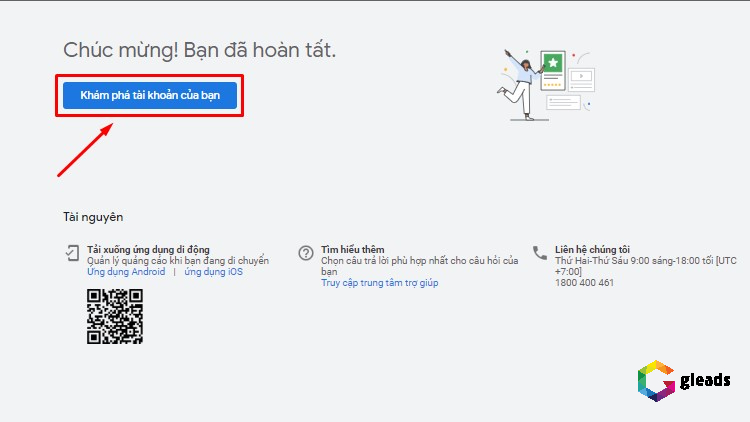This screenshot has width=750, height=422.
Task: Click the question mark help icon
Action: click(306, 253)
